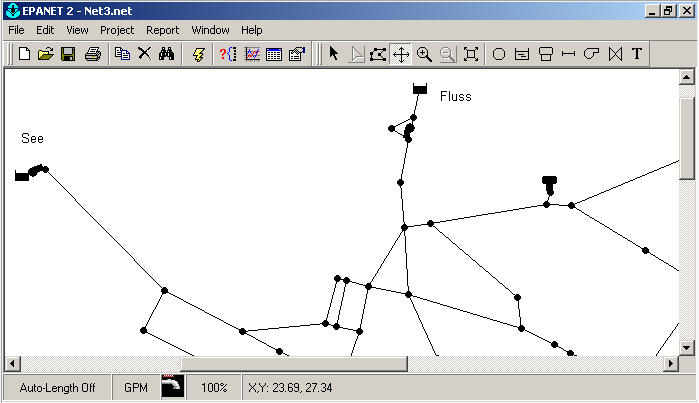Open the View menu
Image resolution: width=699 pixels, height=403 pixels.
[77, 30]
